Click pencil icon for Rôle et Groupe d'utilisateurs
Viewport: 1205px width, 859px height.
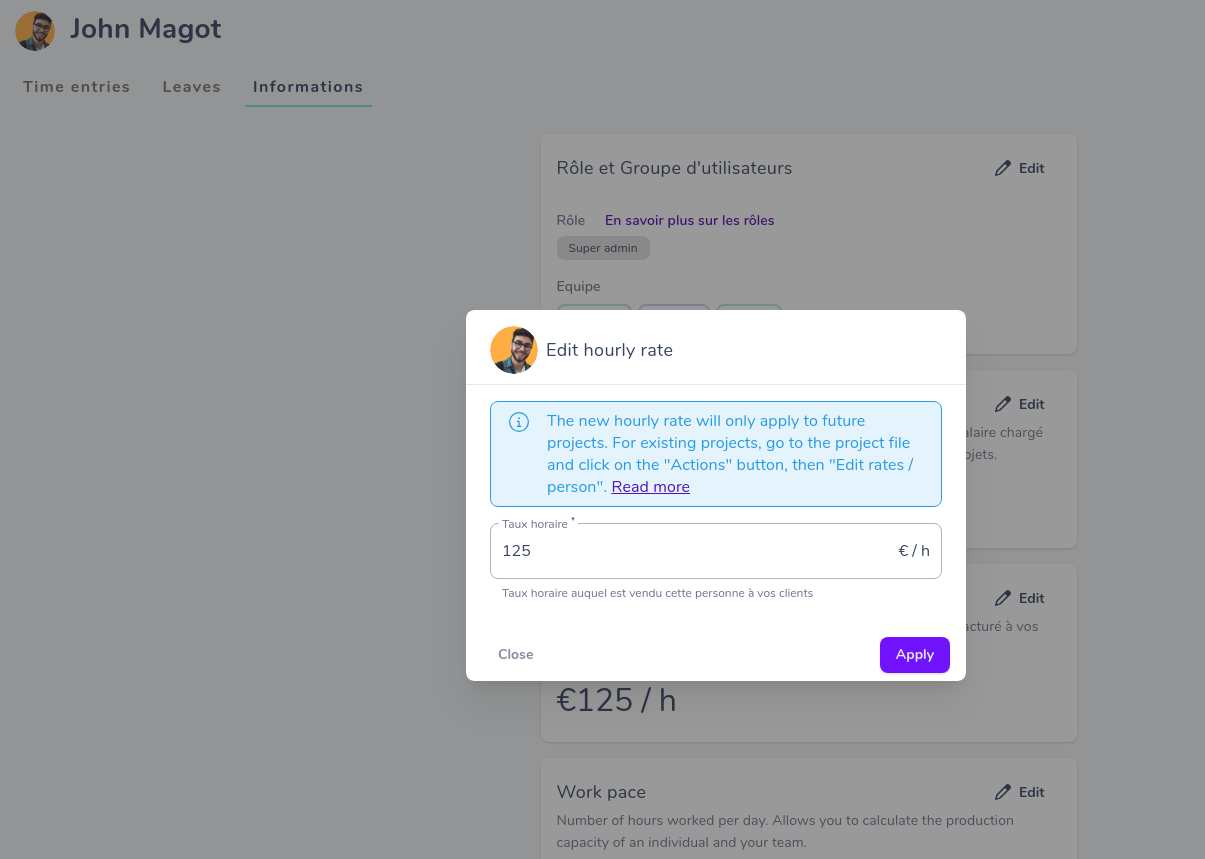tap(1003, 169)
